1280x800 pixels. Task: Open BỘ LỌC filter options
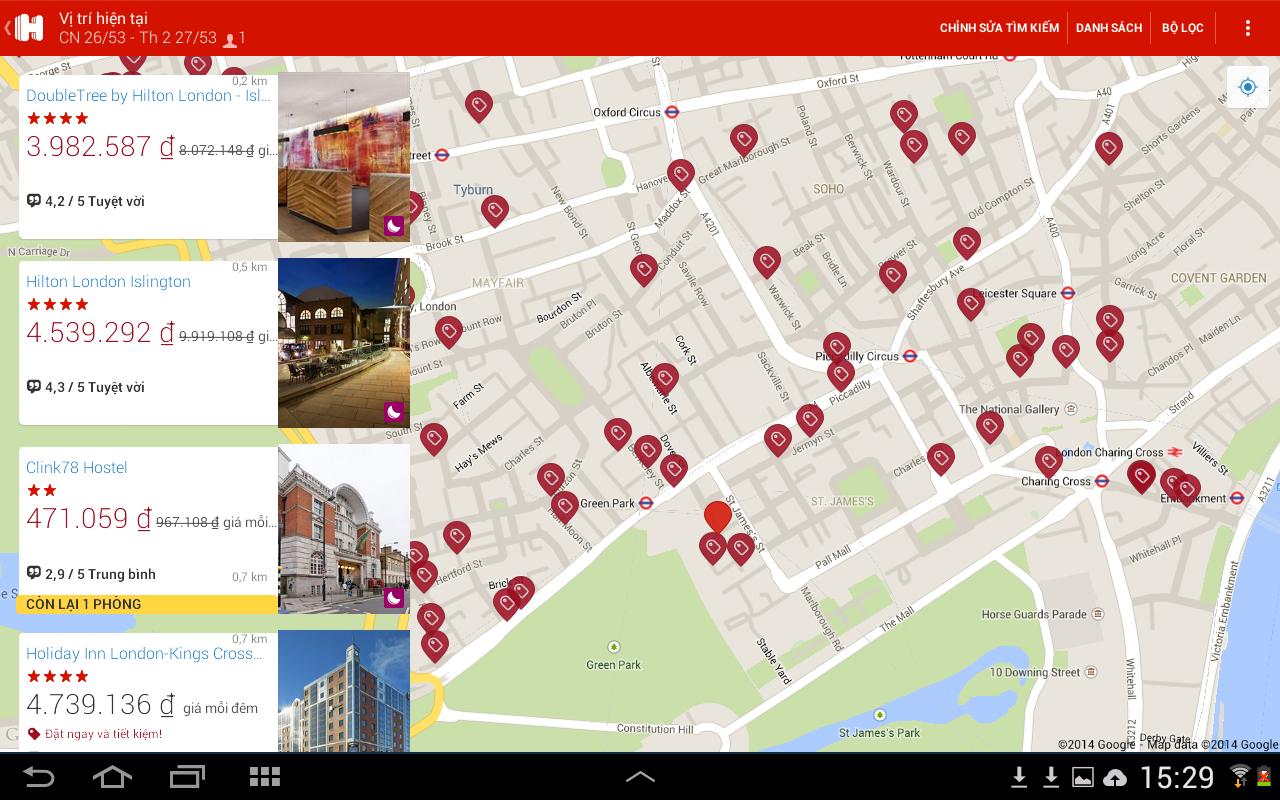1183,28
